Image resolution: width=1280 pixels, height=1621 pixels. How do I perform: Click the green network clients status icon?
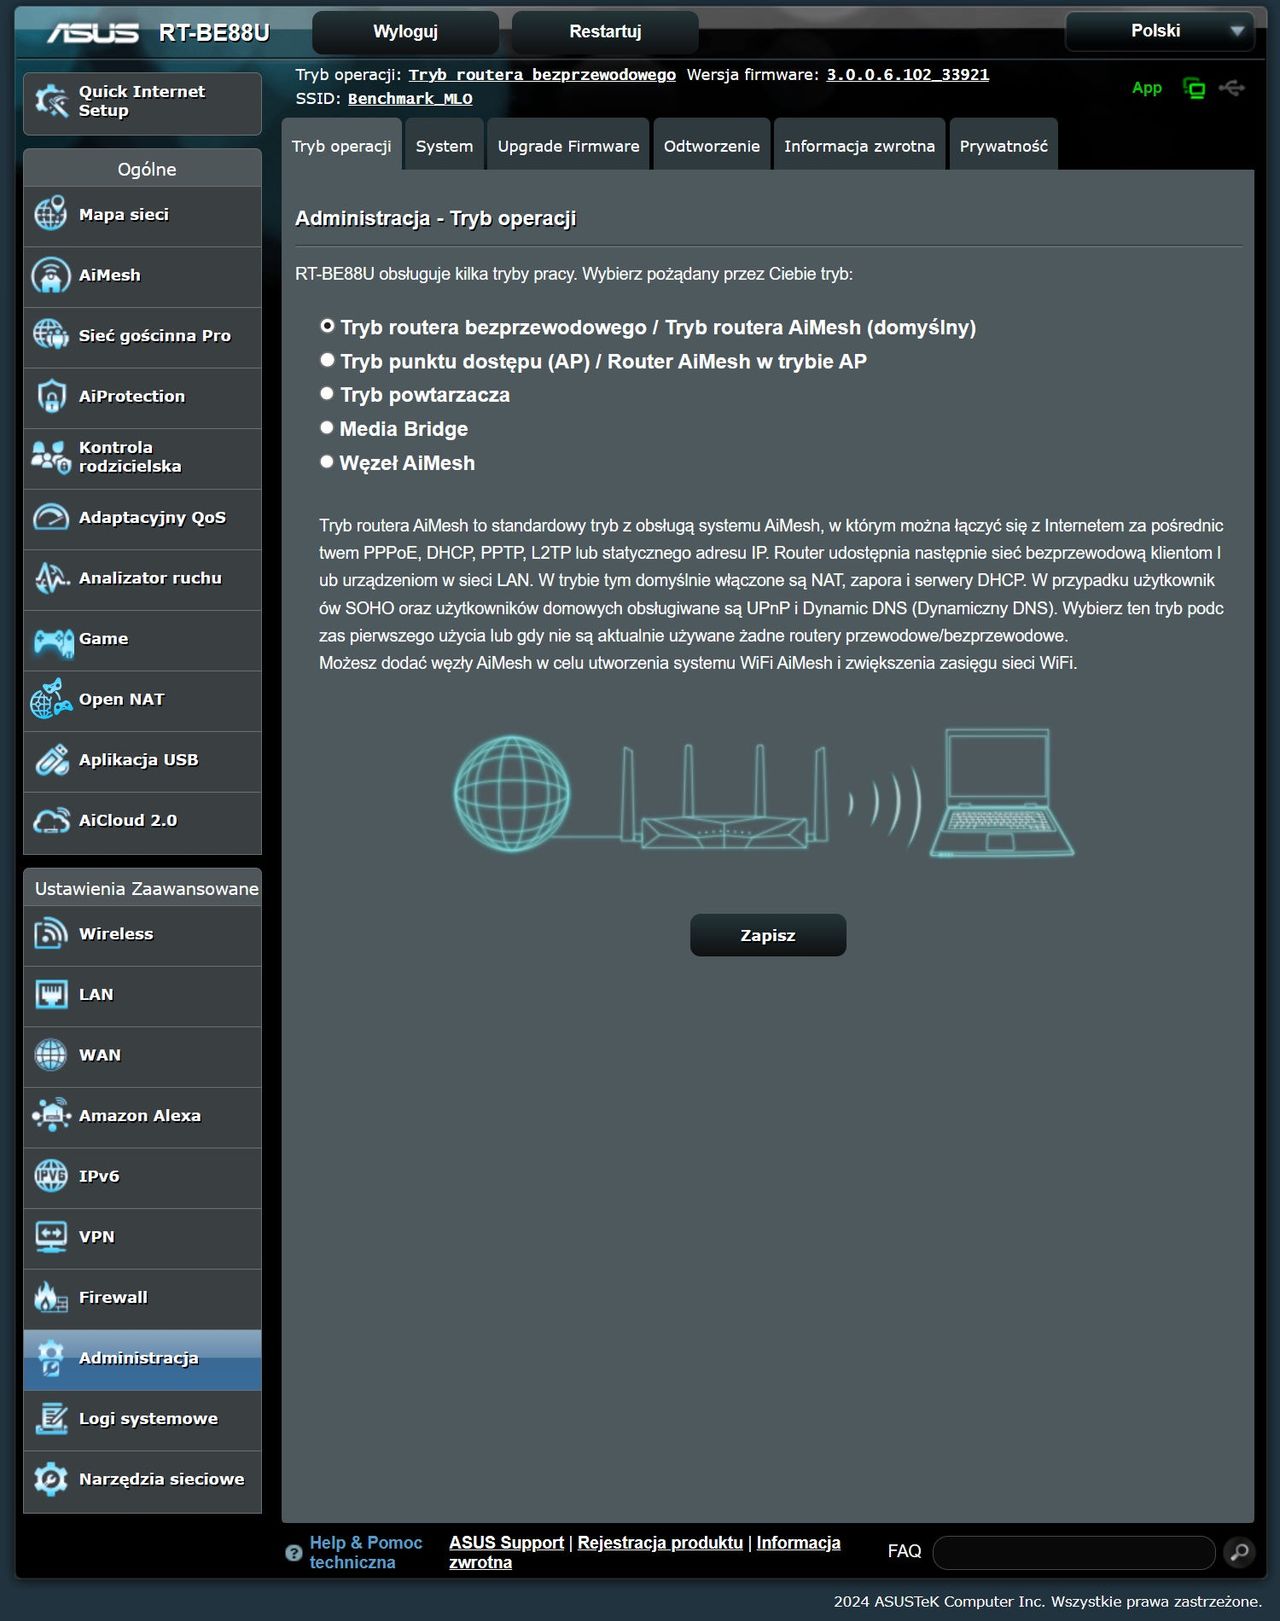pos(1194,88)
